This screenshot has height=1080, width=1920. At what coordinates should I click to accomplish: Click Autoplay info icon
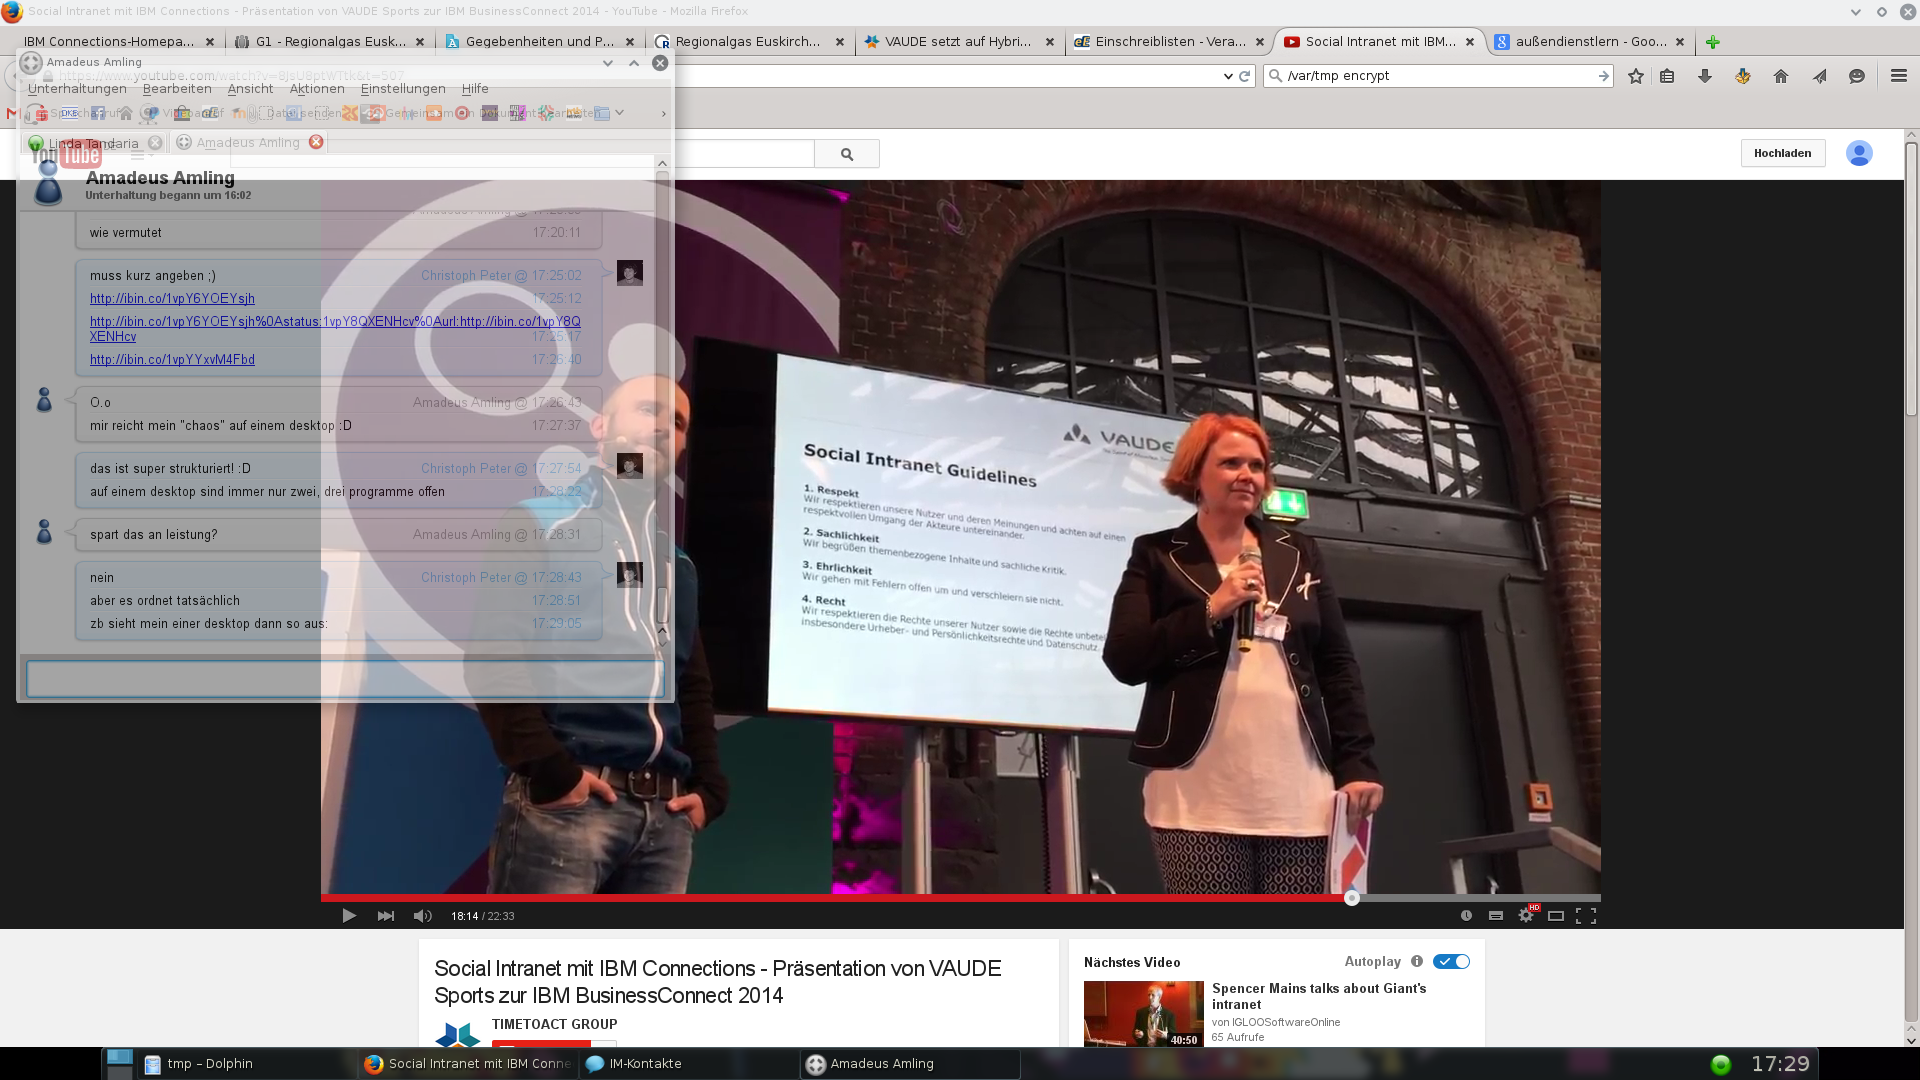[1417, 962]
